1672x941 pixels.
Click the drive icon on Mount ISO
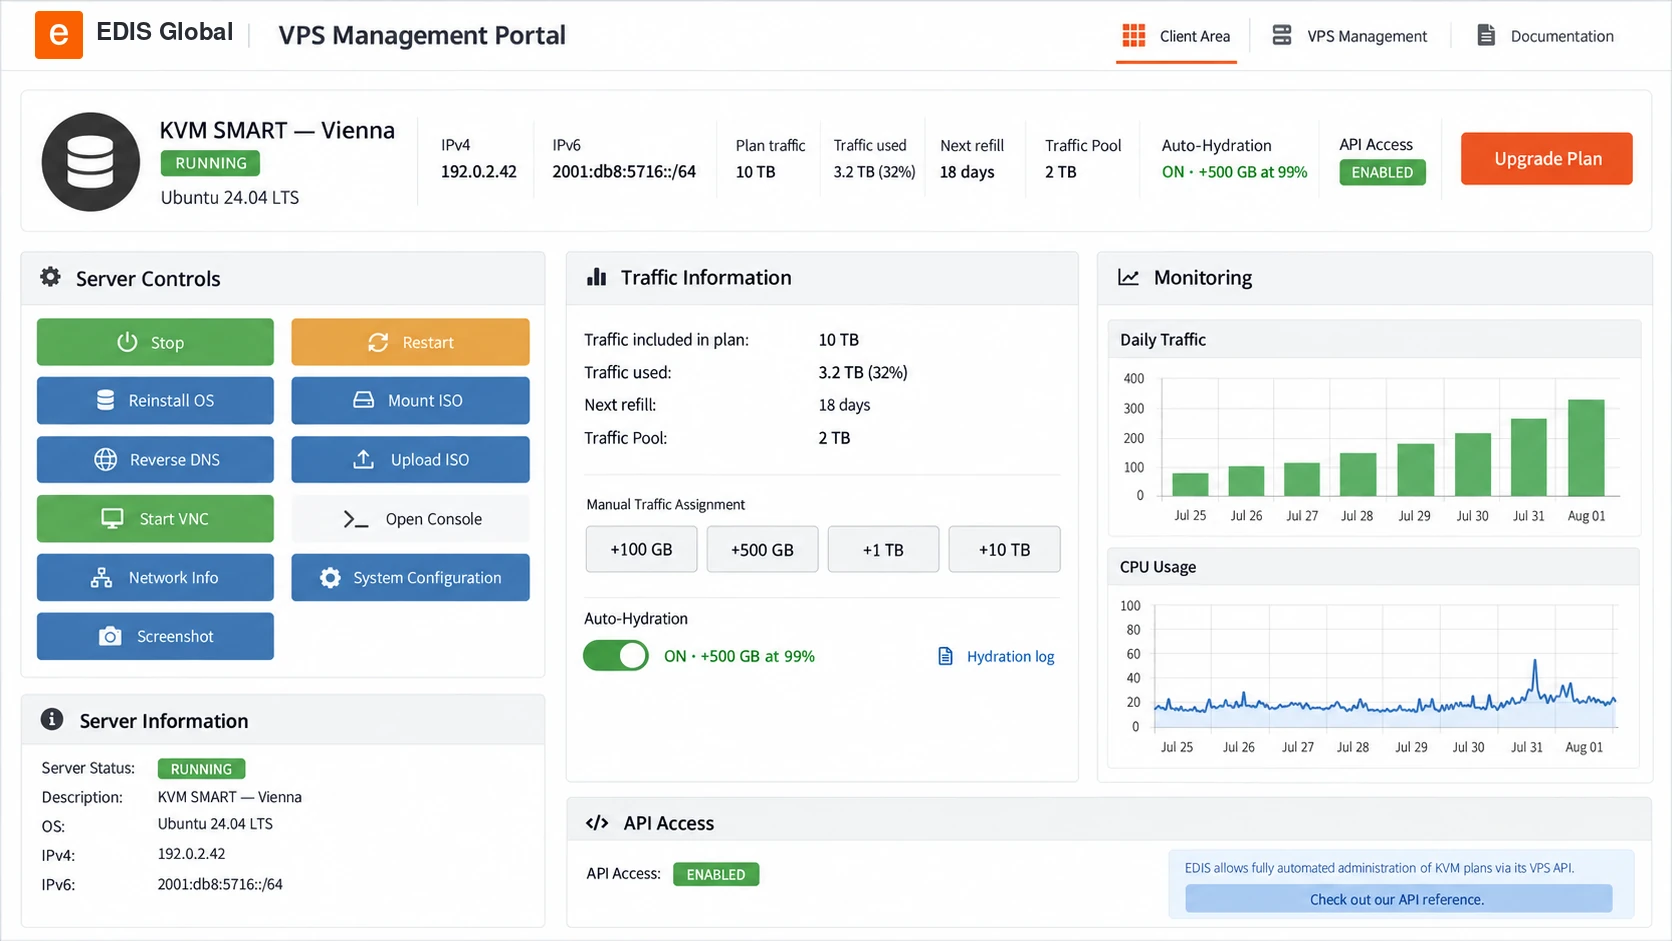(x=363, y=400)
